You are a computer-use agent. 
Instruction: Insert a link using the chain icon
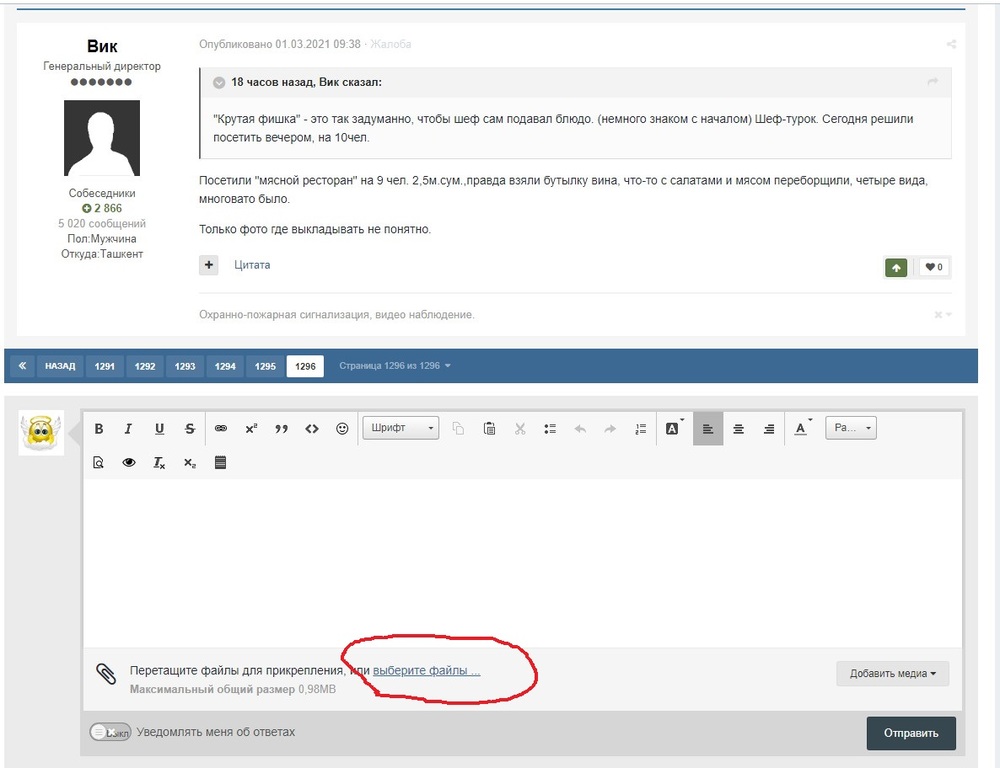[x=221, y=429]
